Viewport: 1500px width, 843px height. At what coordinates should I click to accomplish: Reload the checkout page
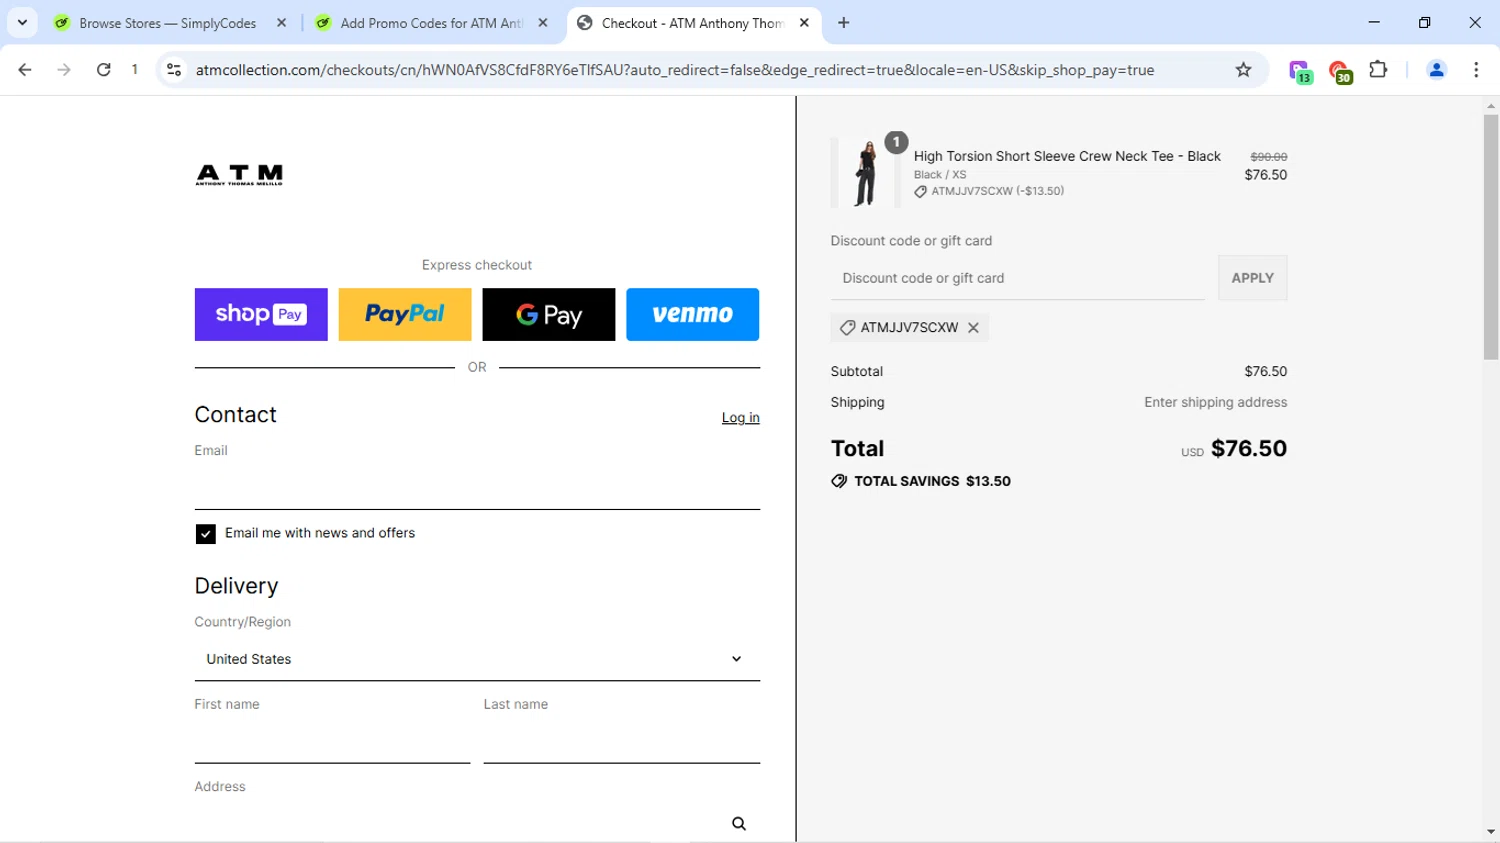pyautogui.click(x=103, y=70)
